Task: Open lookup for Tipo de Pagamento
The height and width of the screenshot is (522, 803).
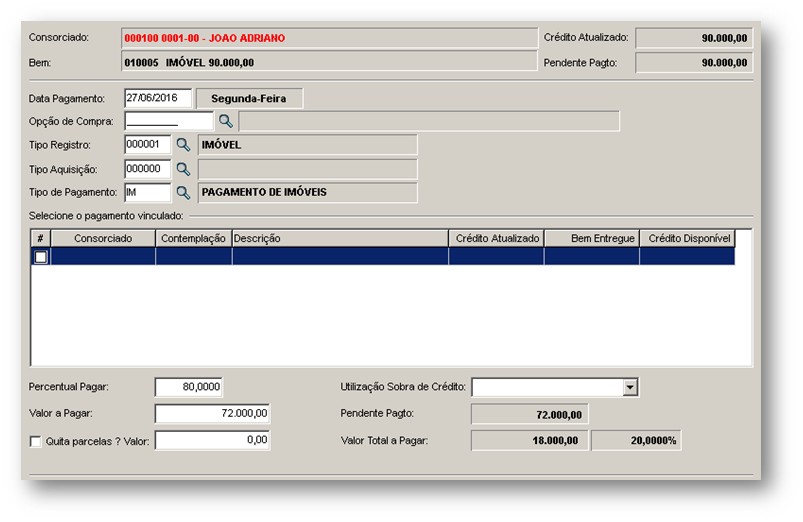Action: click(x=183, y=192)
